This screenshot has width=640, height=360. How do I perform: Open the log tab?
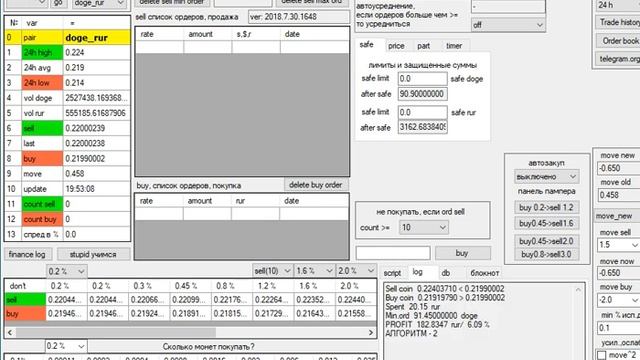417,272
